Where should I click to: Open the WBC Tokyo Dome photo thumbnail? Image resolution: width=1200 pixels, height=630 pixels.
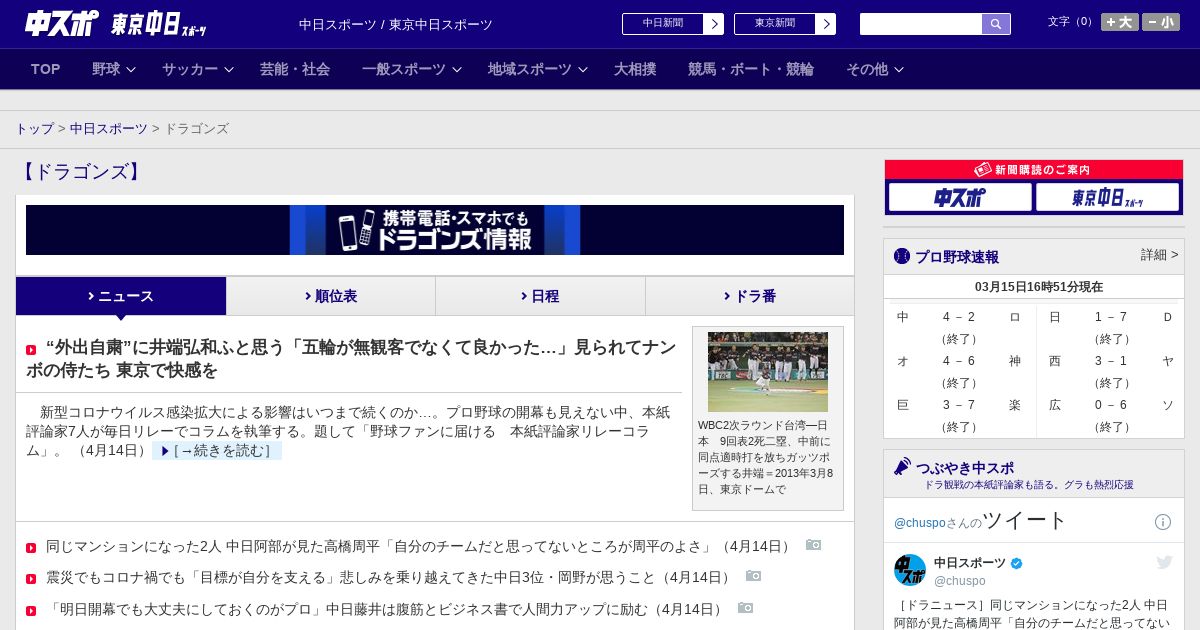click(x=768, y=372)
